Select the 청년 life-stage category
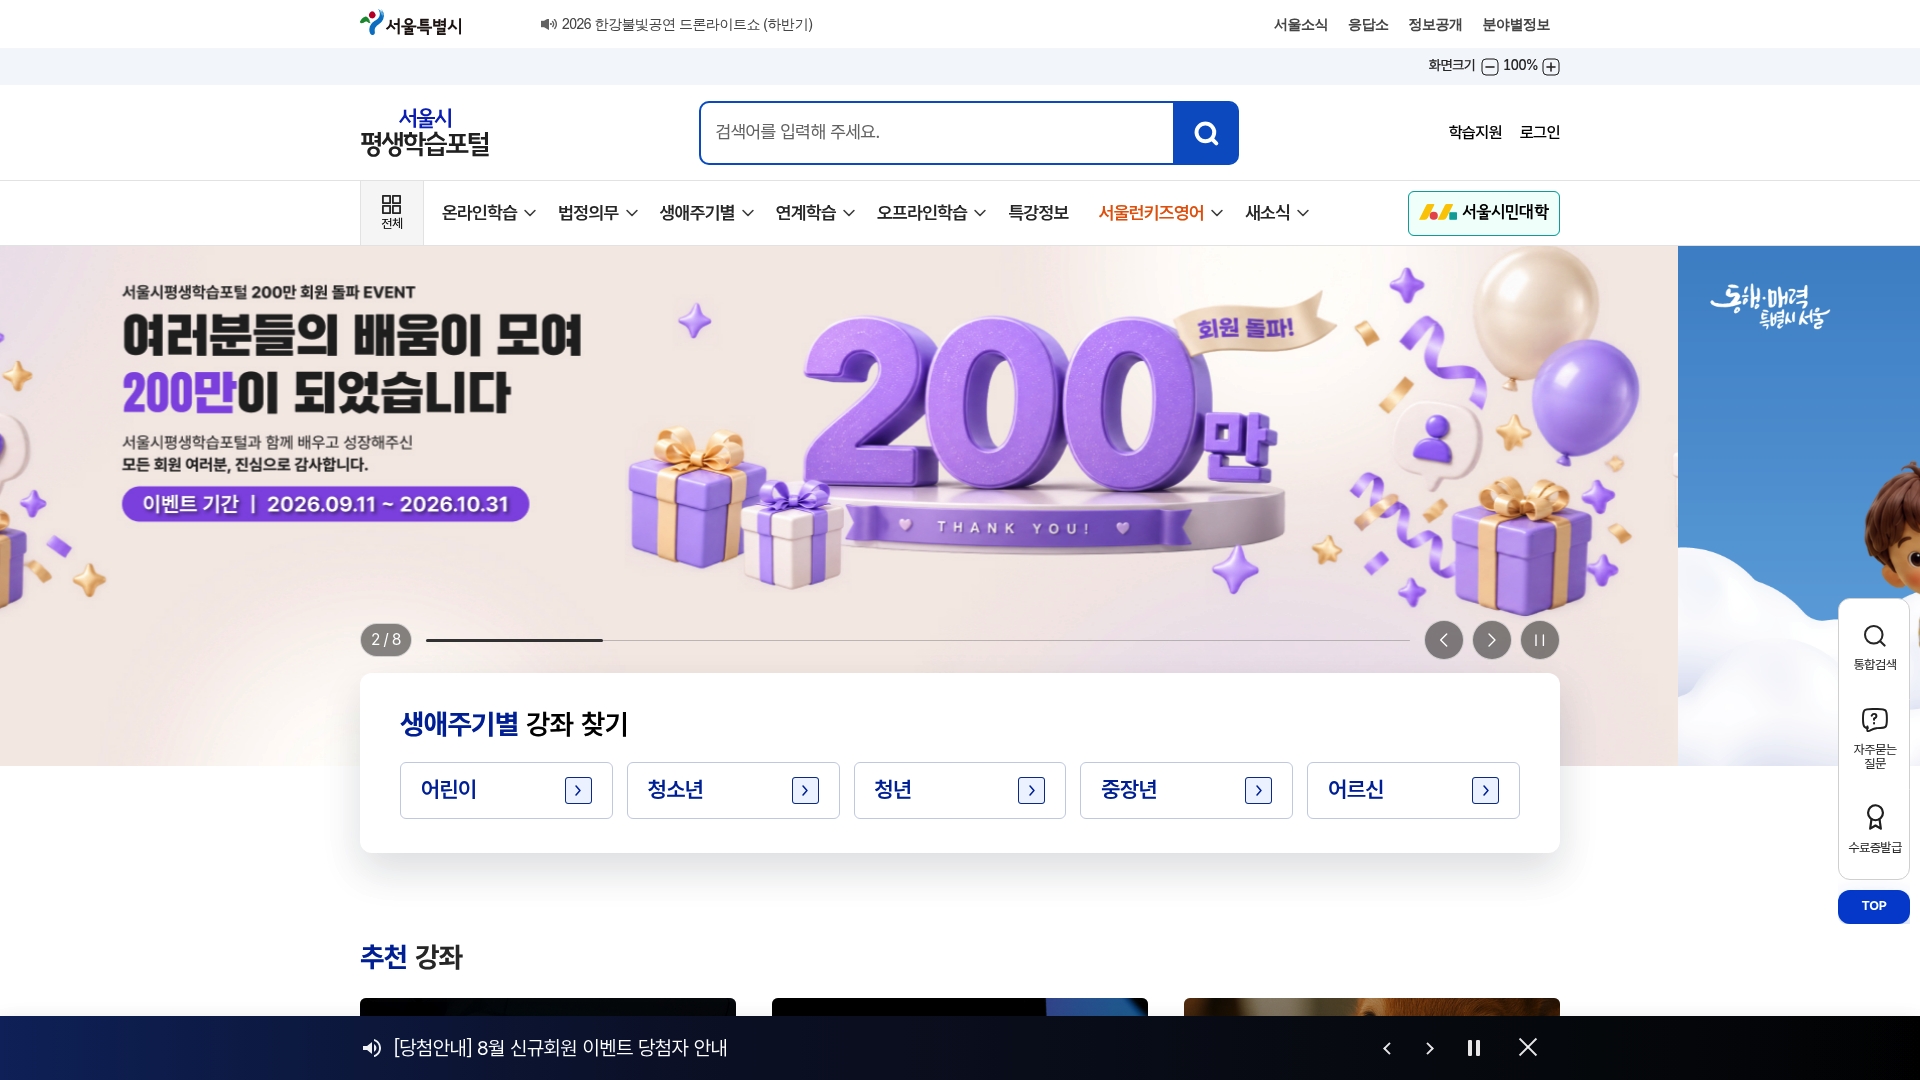The image size is (1920, 1080). tap(960, 791)
